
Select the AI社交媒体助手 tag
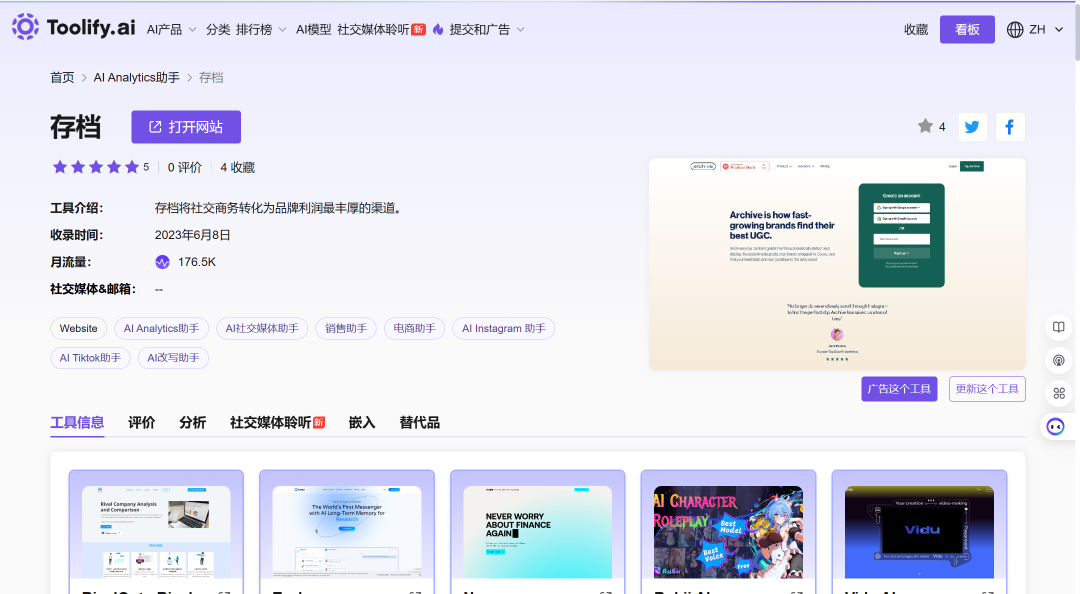(262, 329)
